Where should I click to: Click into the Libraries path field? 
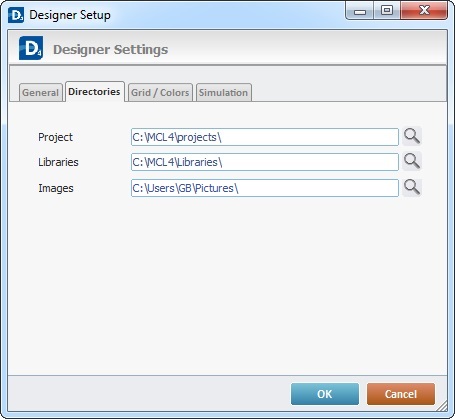[x=265, y=162]
